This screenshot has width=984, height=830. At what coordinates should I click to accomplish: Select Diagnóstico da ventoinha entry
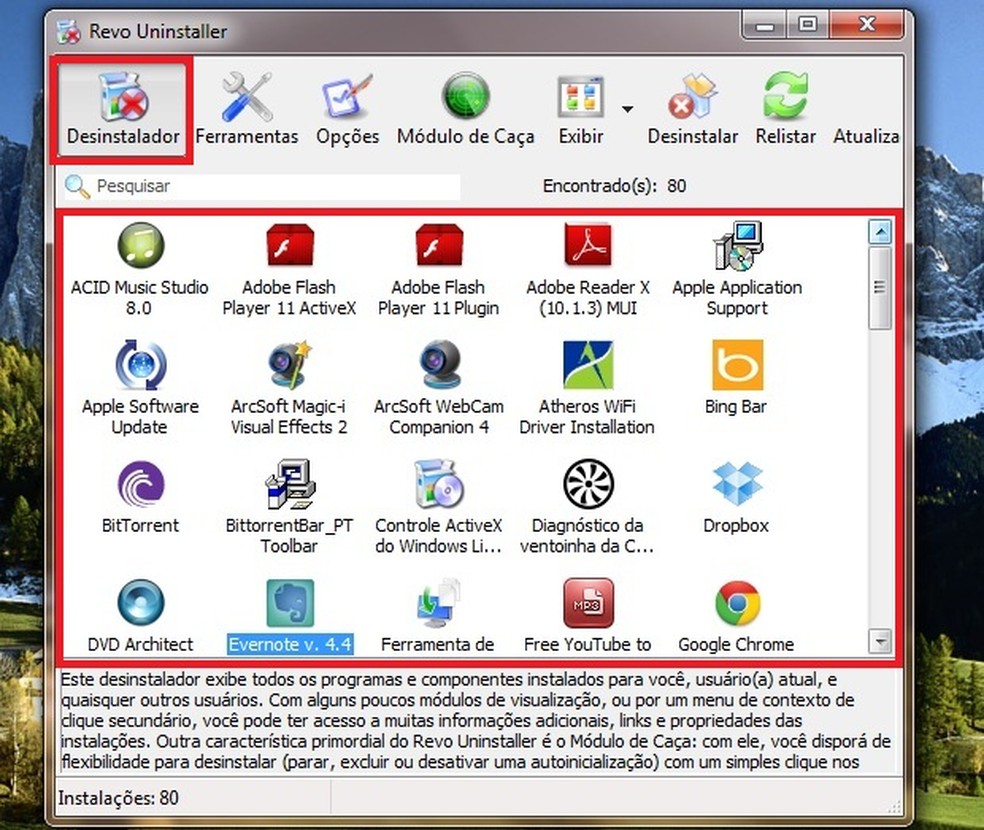(x=587, y=508)
